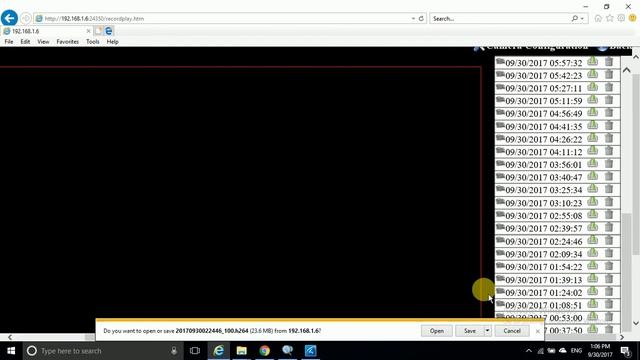The image size is (640, 360).
Task: Click the taskbar search box
Action: point(102,351)
